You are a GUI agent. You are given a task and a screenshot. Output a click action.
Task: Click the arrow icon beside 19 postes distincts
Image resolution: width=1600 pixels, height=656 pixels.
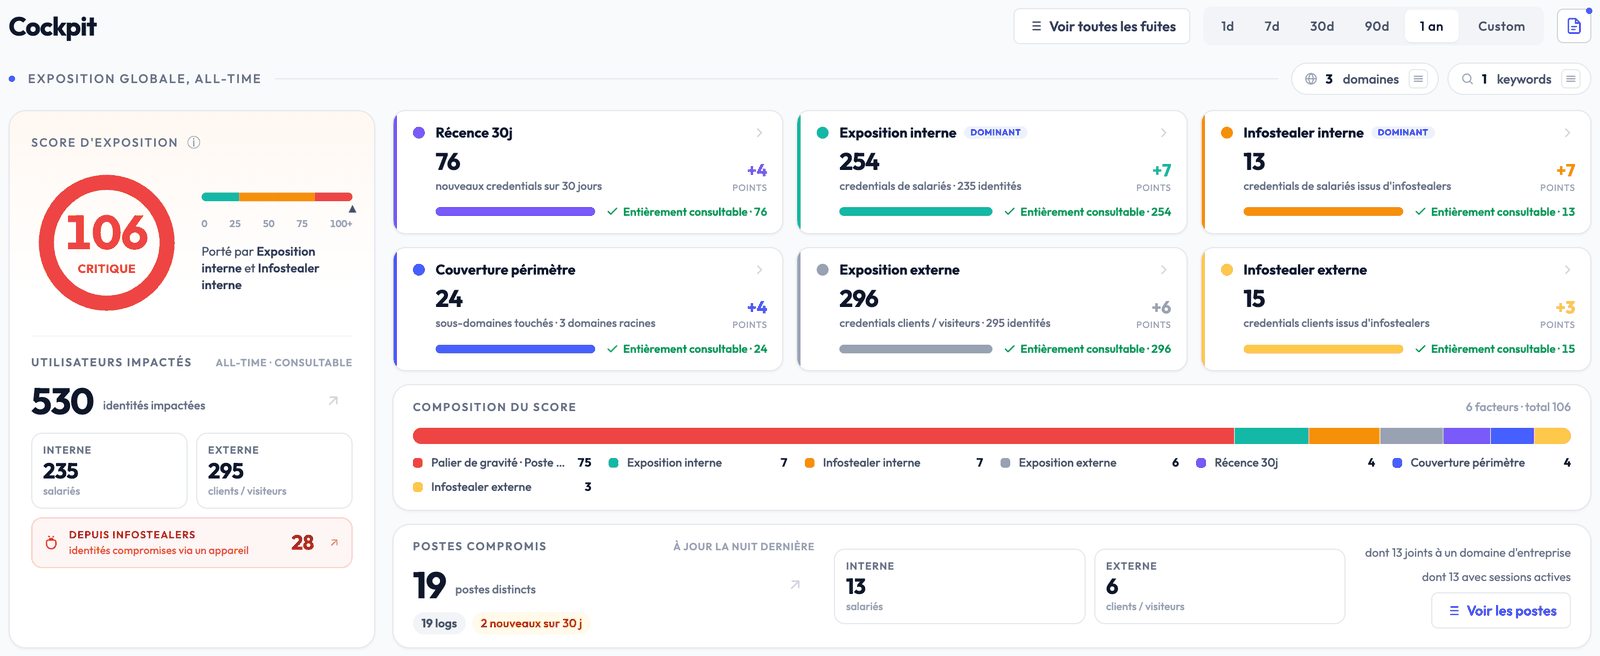point(795,585)
